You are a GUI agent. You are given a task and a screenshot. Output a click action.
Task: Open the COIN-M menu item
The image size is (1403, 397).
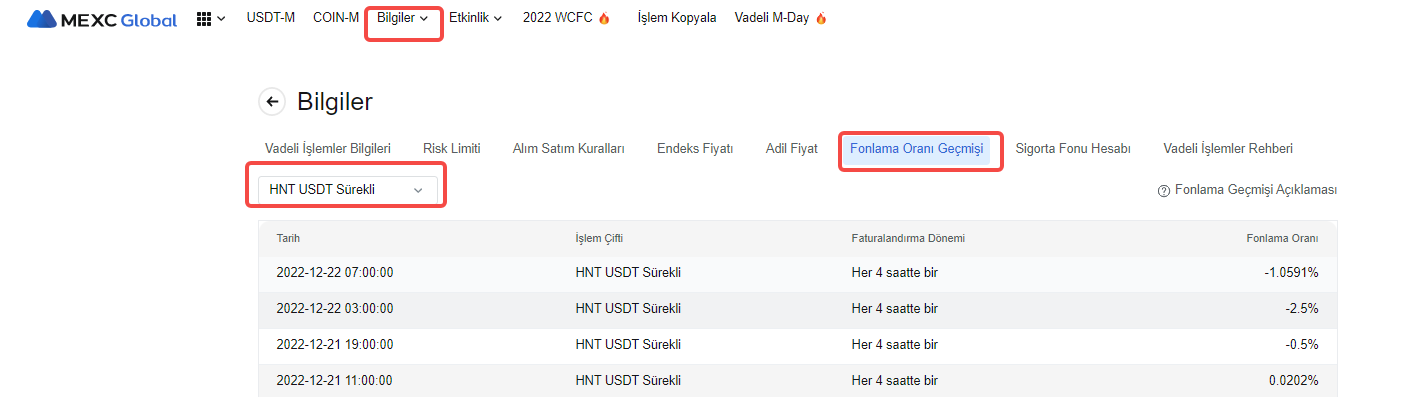coord(336,18)
